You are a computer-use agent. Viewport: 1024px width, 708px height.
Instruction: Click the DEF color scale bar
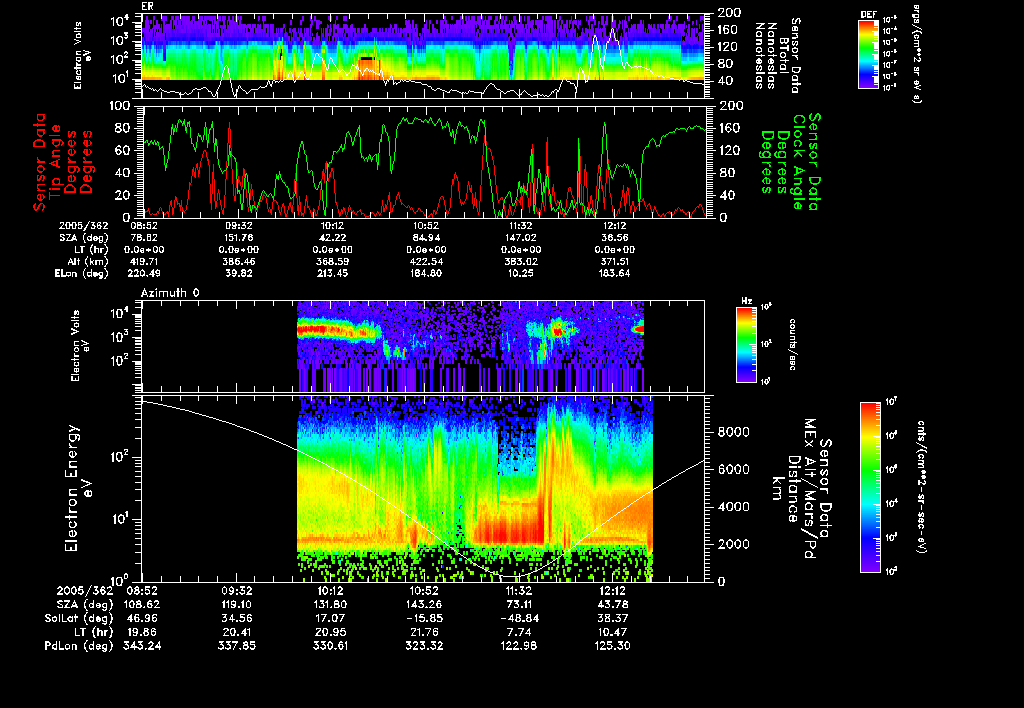[x=868, y=54]
